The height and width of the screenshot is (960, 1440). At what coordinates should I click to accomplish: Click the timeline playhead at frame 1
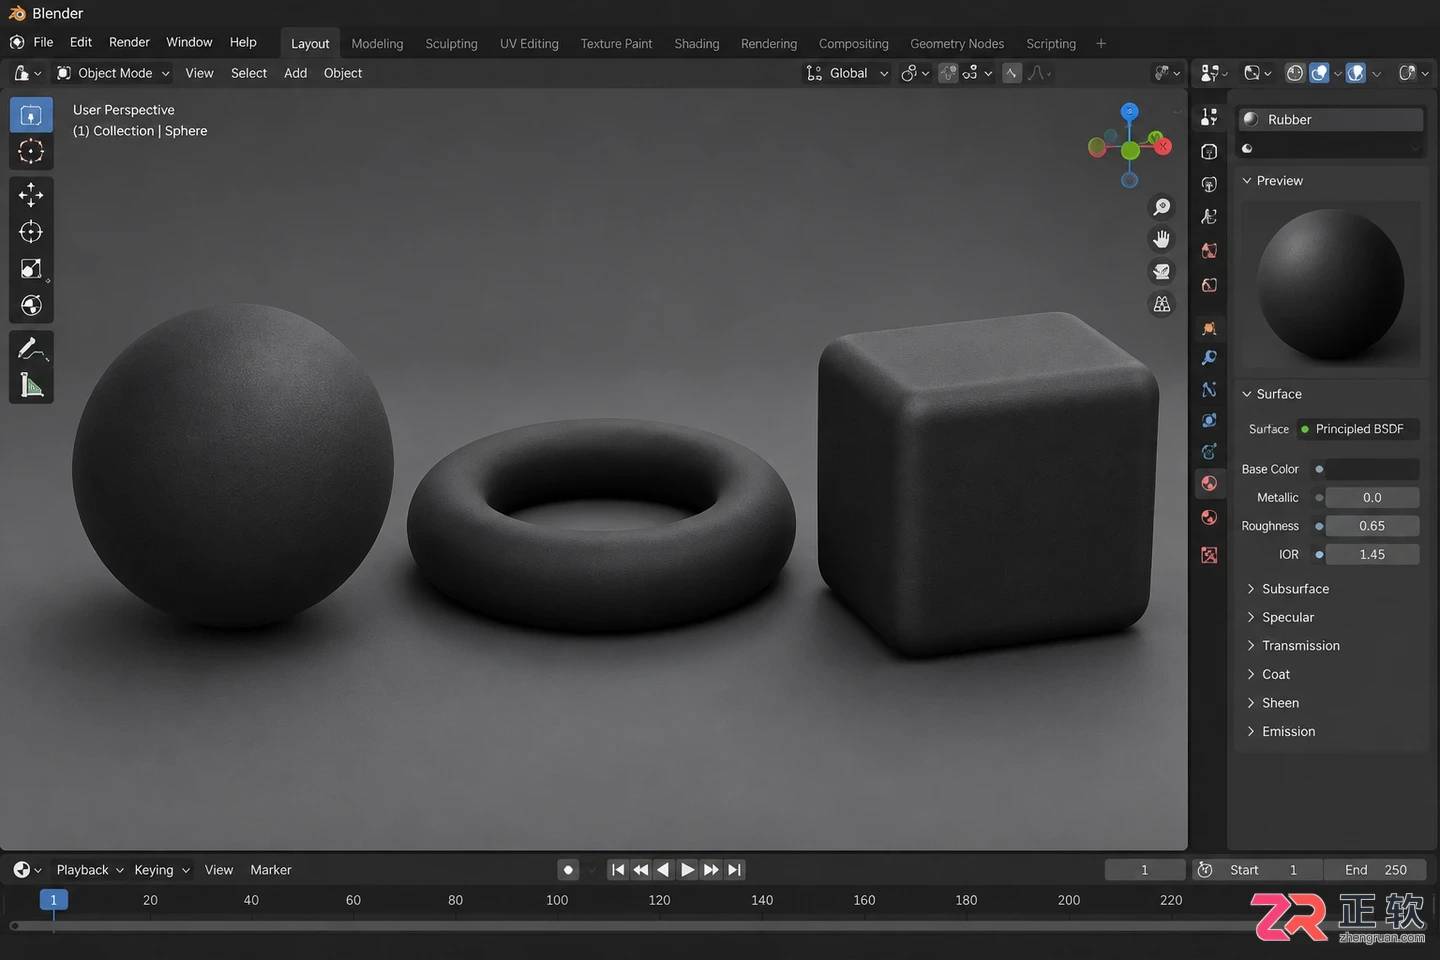tap(54, 900)
